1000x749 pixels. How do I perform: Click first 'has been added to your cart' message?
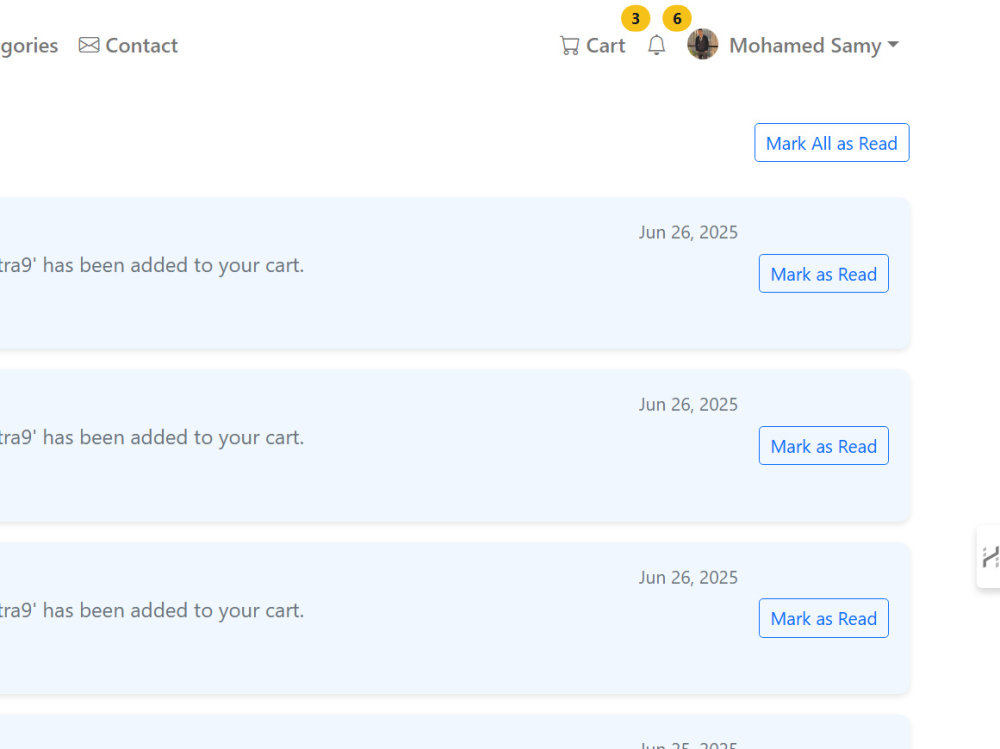[152, 265]
